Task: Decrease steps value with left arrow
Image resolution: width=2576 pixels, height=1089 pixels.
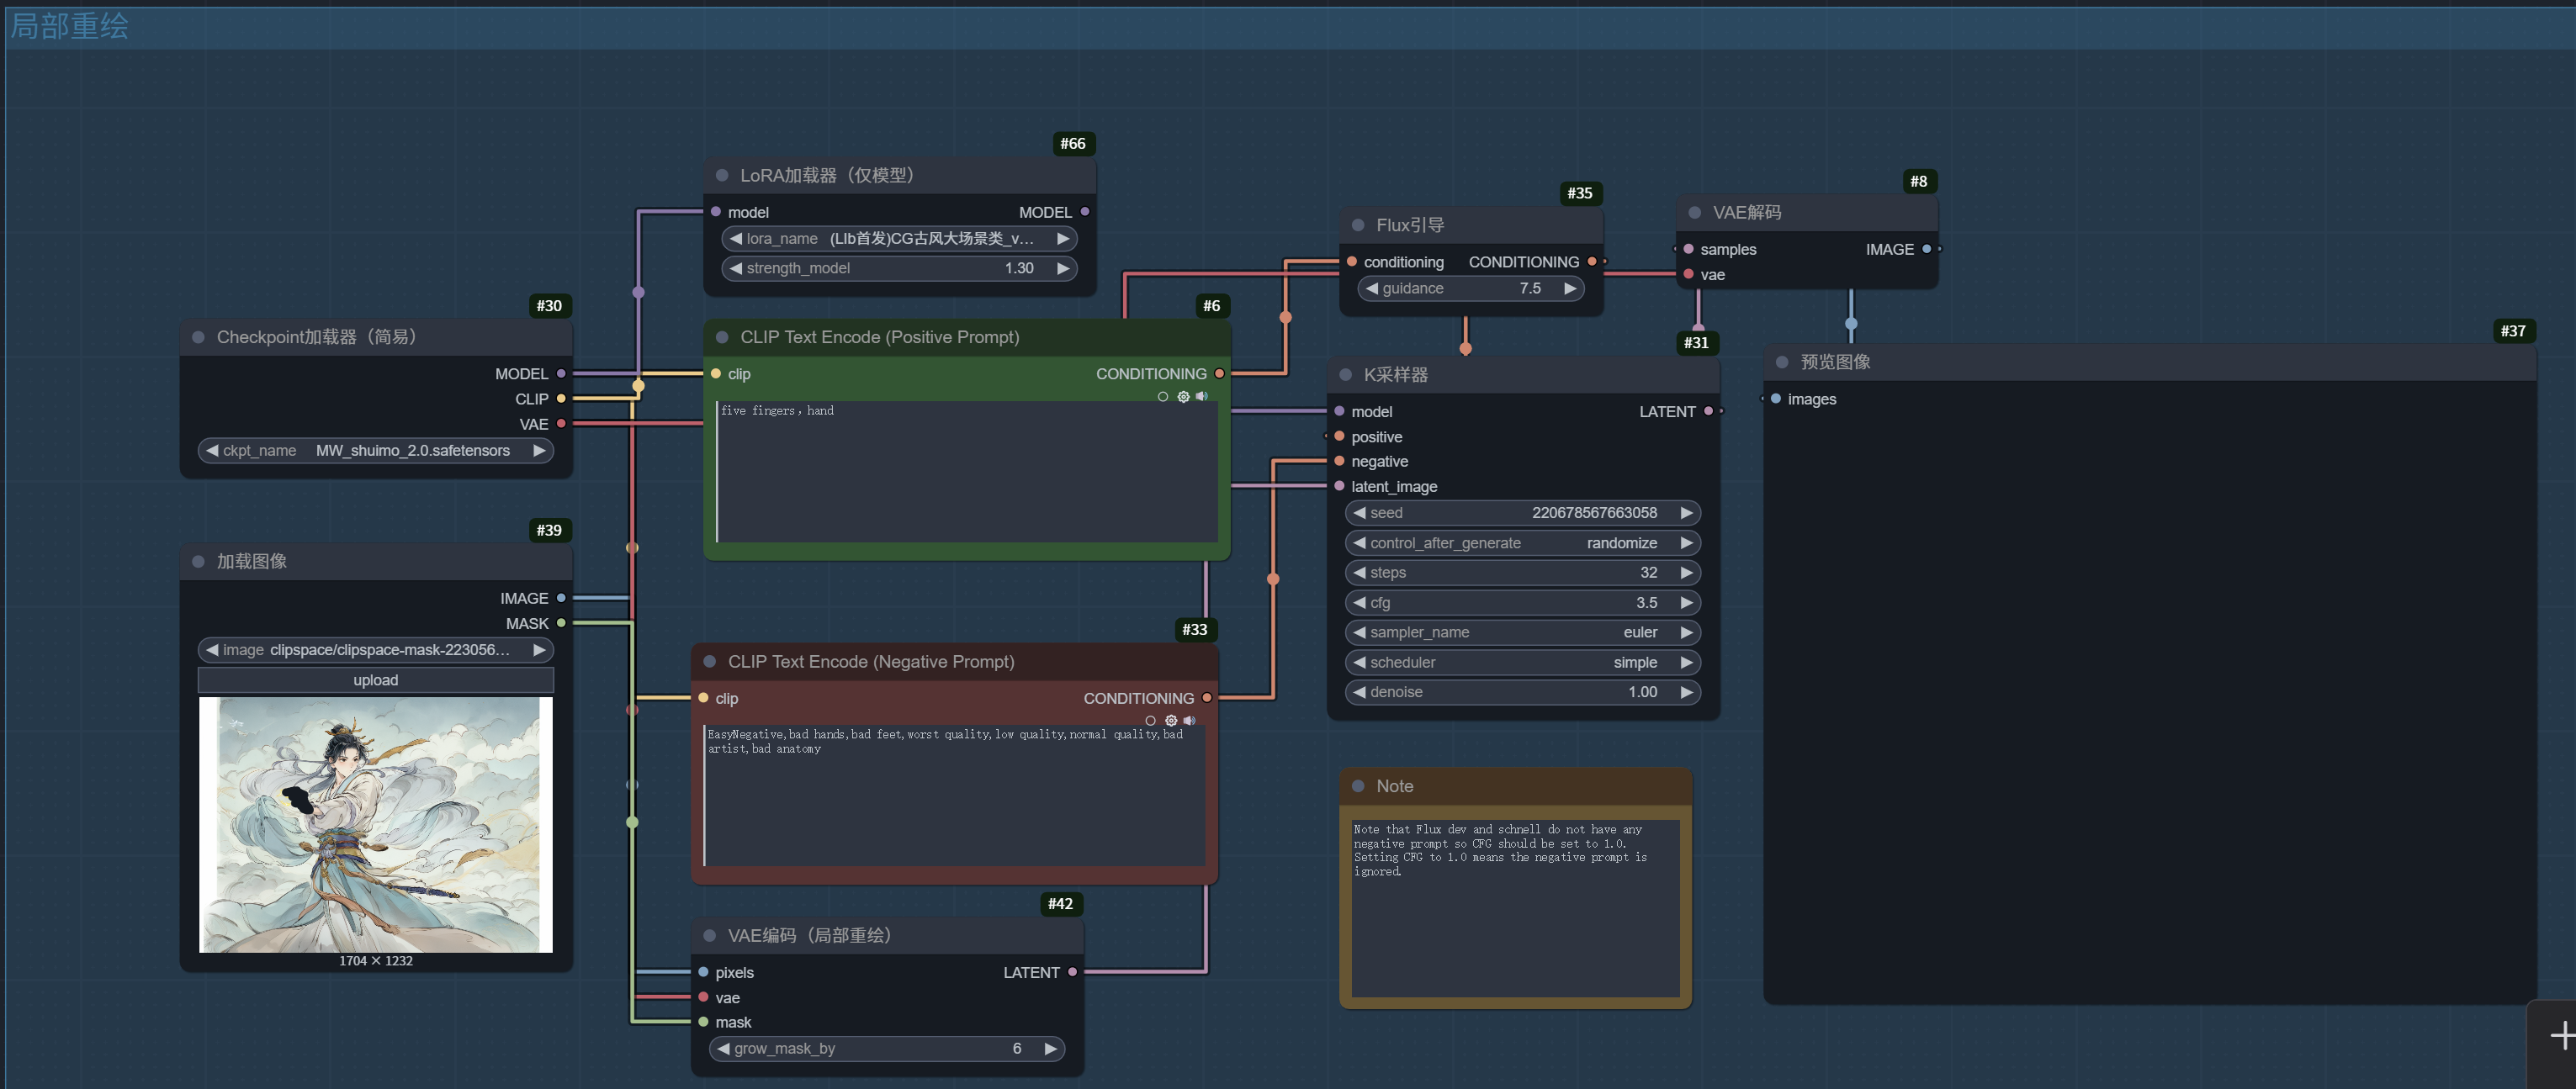Action: pos(1359,573)
